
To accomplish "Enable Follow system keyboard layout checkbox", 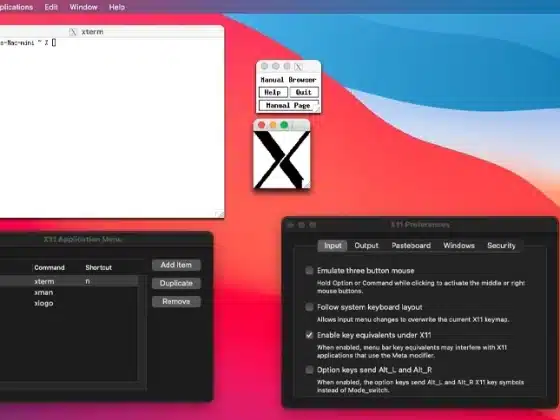I will click(x=309, y=307).
